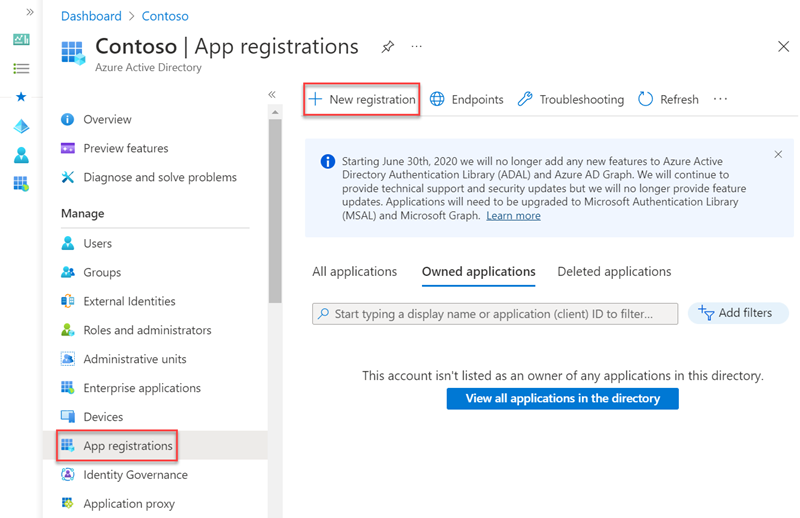The width and height of the screenshot is (800, 518).
Task: Click the Roles and administrators icon
Action: (x=67, y=330)
